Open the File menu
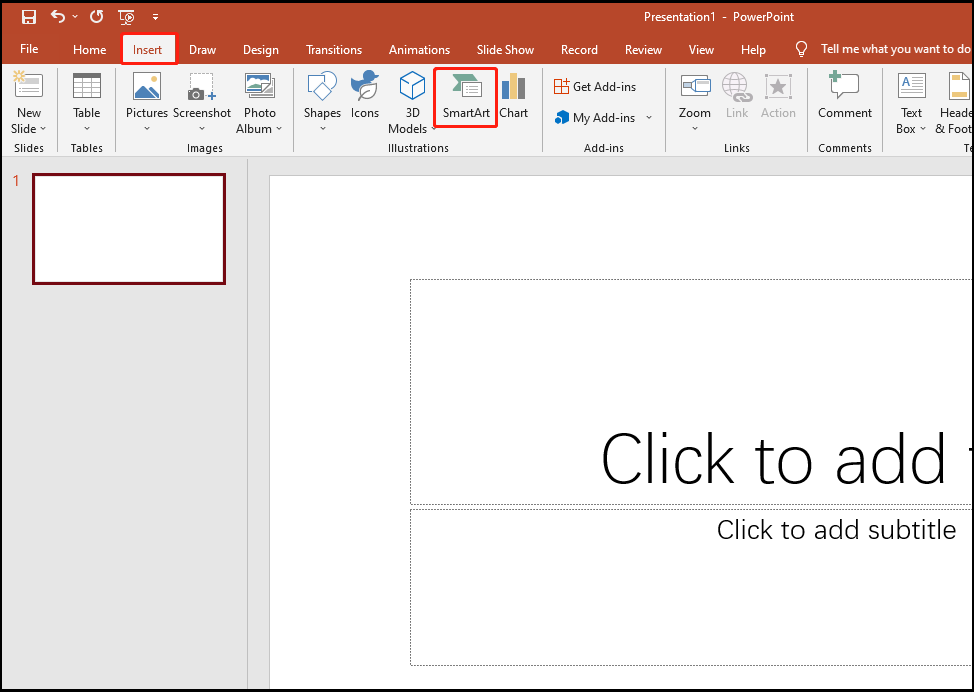The height and width of the screenshot is (692, 974). click(29, 50)
